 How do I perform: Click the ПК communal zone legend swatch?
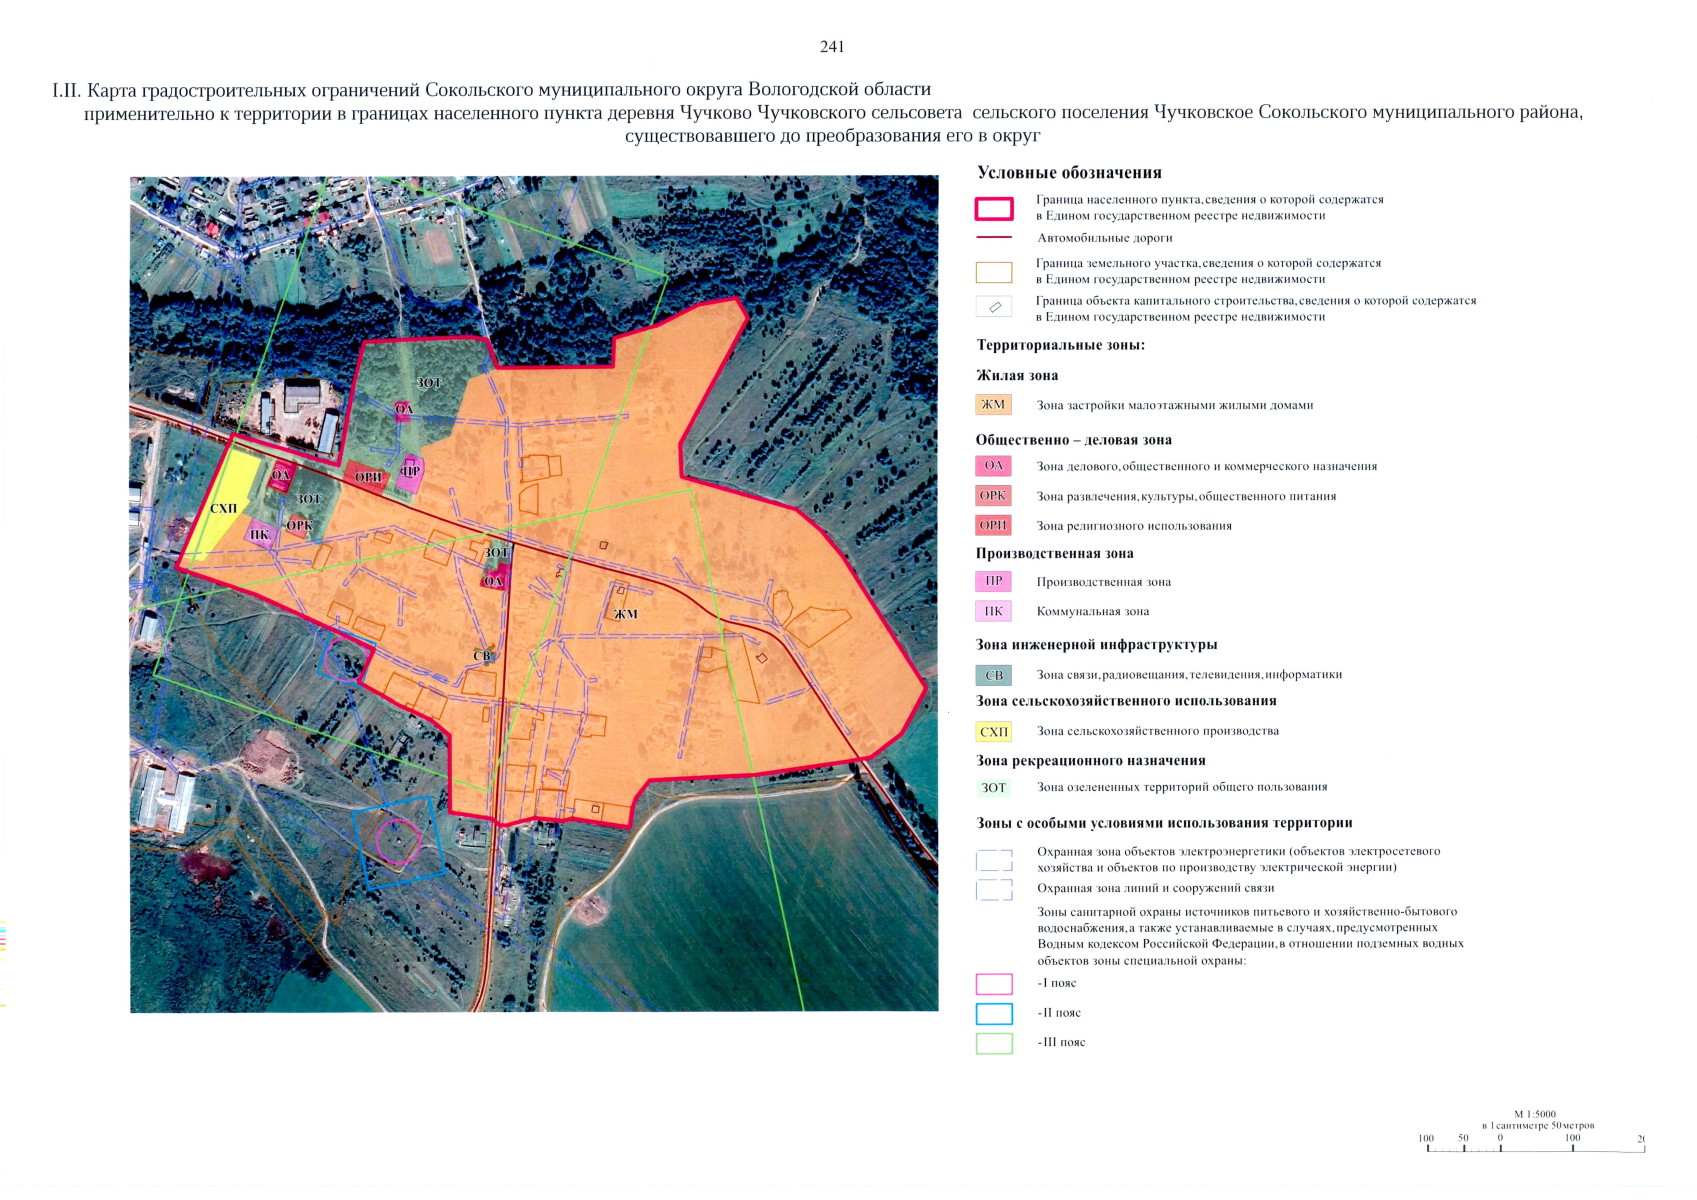tap(993, 611)
